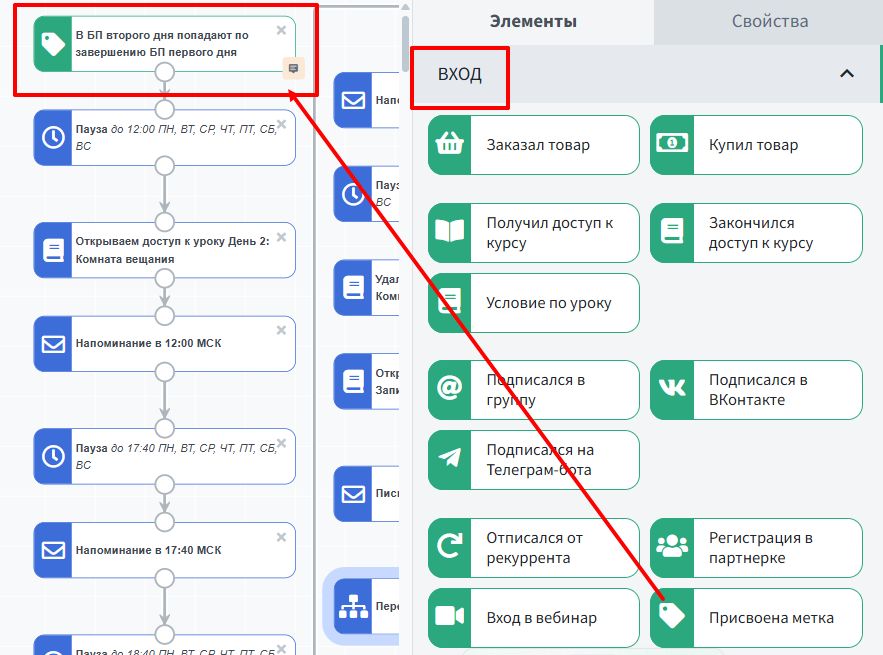
Task: Click the @ icon of Подписался в группу
Action: (449, 388)
